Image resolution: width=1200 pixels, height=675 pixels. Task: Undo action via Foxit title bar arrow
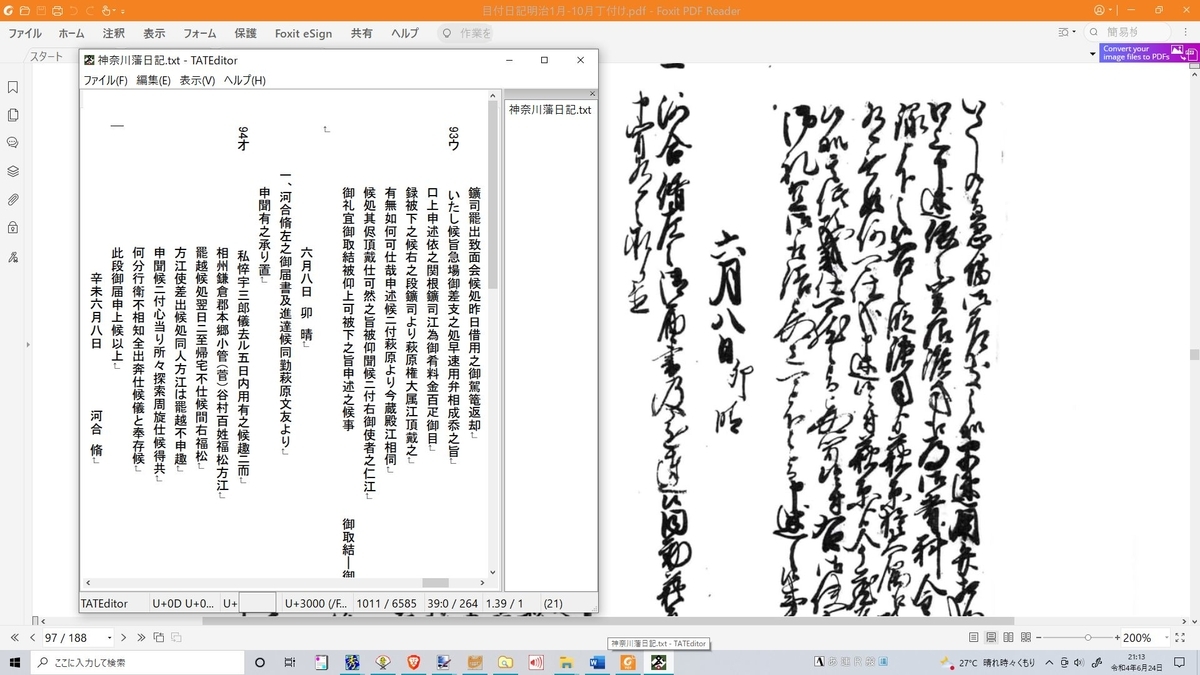tap(75, 10)
